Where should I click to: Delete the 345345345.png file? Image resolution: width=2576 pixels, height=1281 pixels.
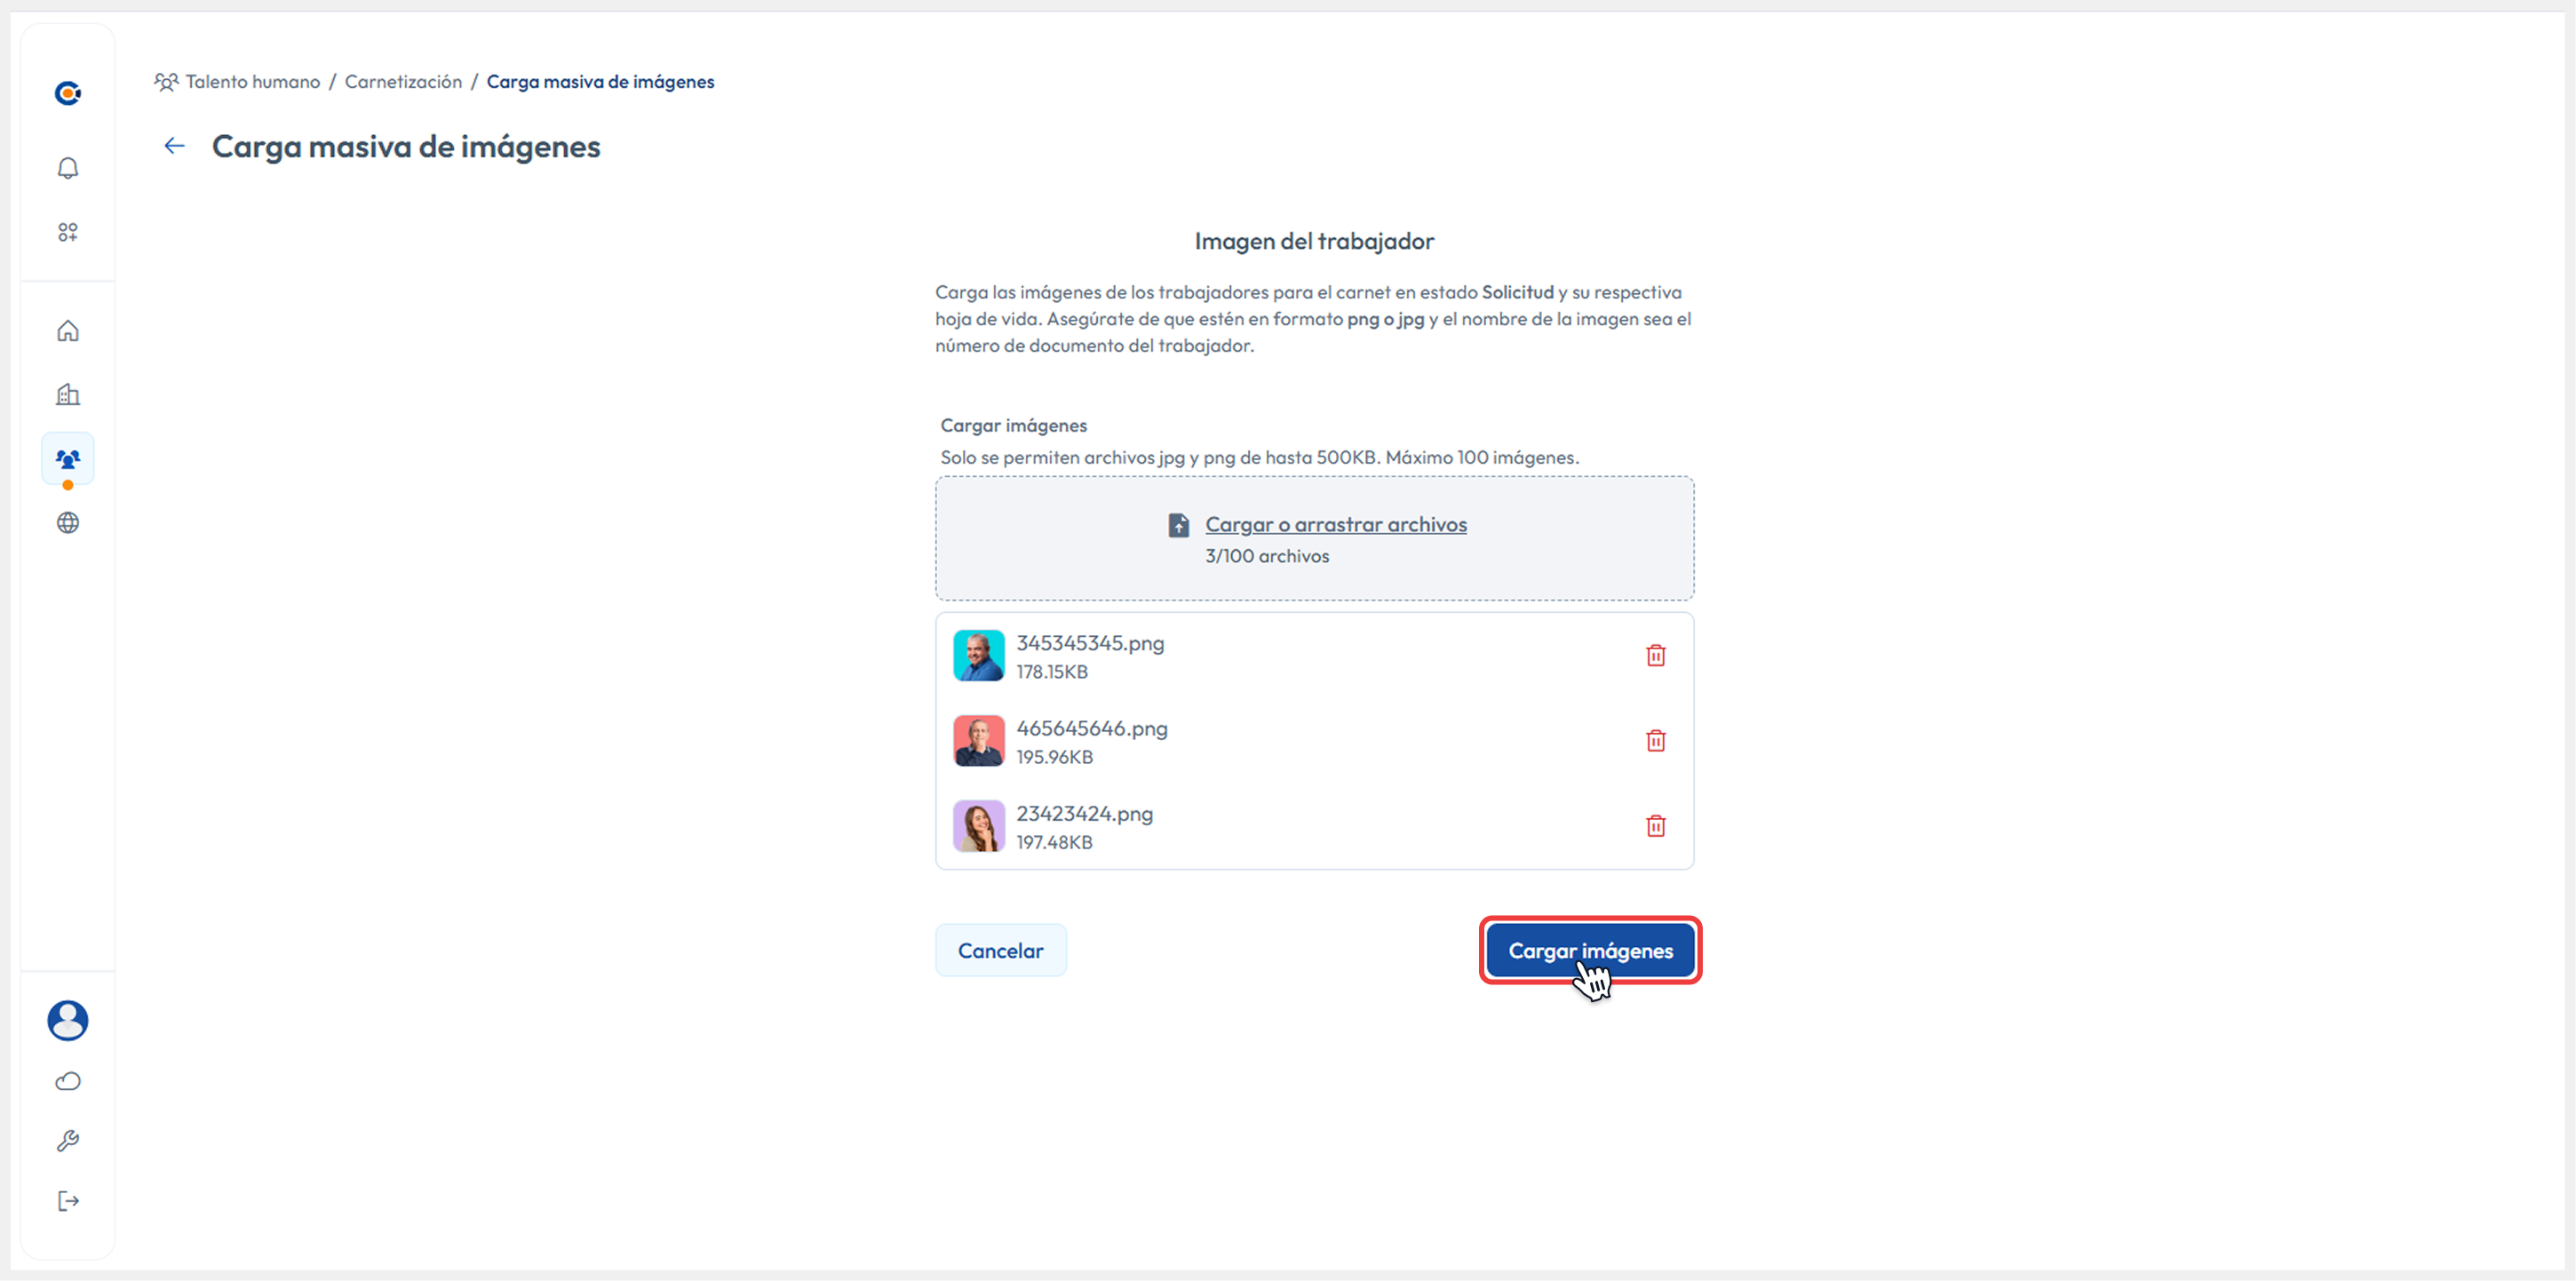(1655, 656)
